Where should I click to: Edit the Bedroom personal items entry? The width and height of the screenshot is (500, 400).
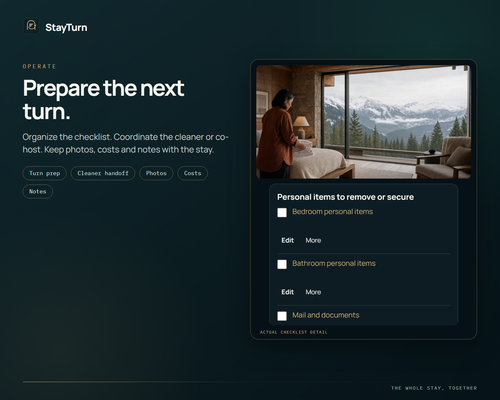pyautogui.click(x=287, y=240)
